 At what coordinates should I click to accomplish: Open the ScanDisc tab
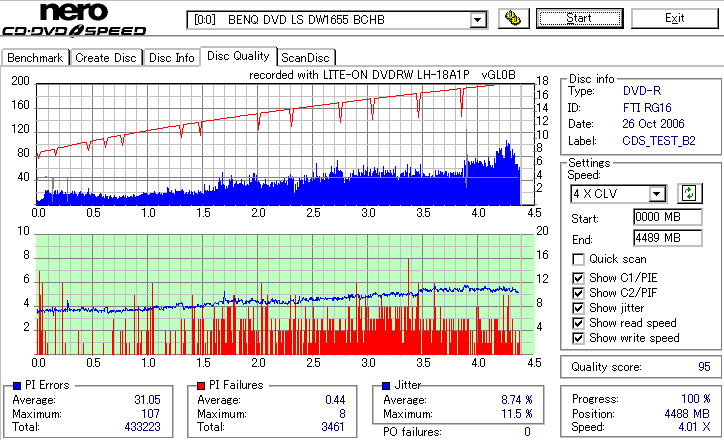[x=305, y=58]
